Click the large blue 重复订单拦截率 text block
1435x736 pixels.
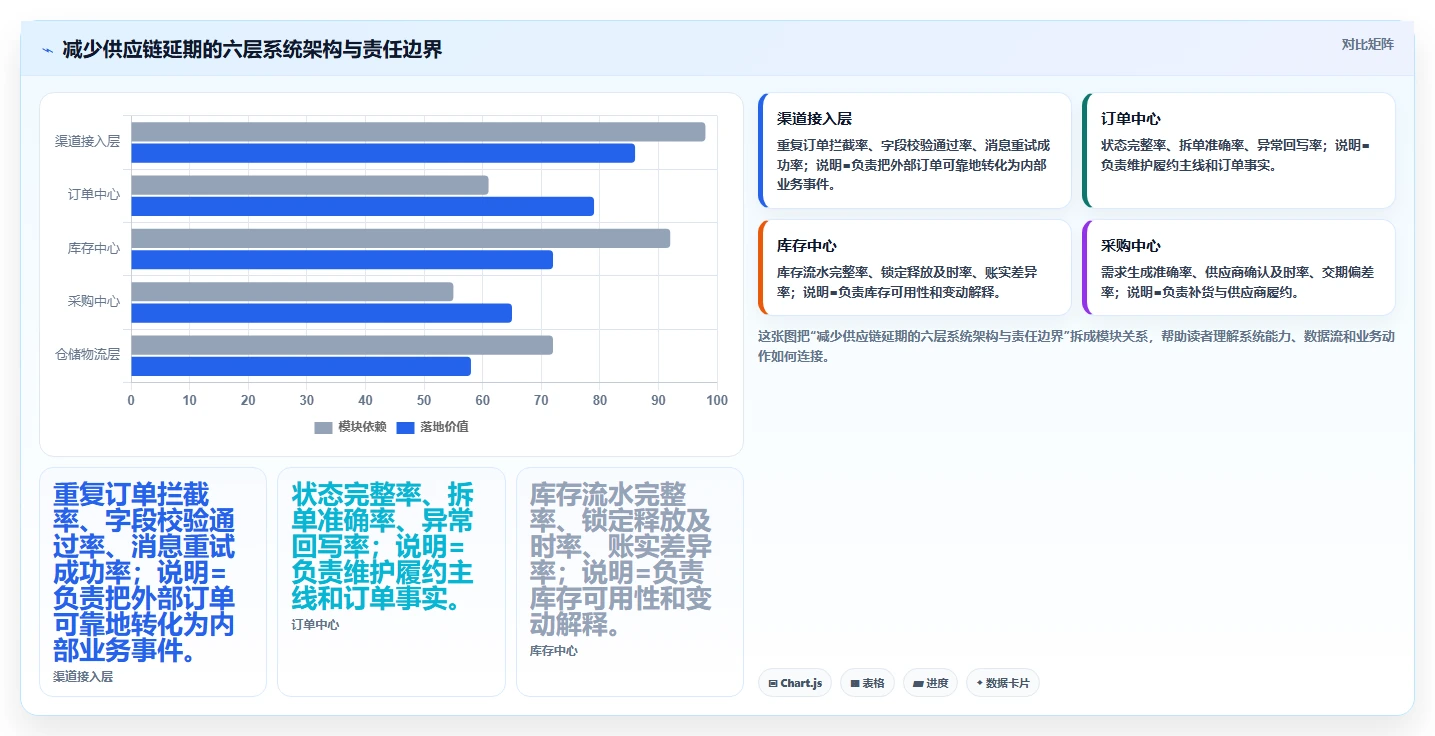[x=144, y=573]
